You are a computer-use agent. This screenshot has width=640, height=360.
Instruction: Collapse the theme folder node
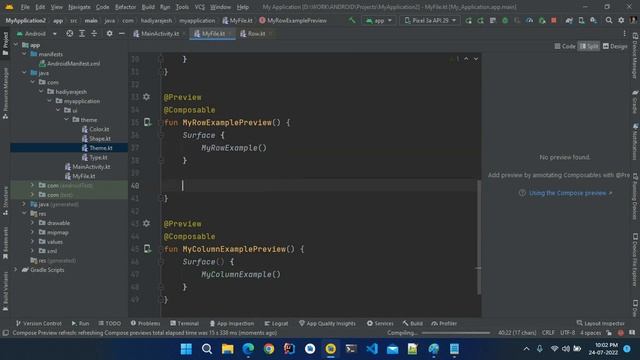pos(67,120)
